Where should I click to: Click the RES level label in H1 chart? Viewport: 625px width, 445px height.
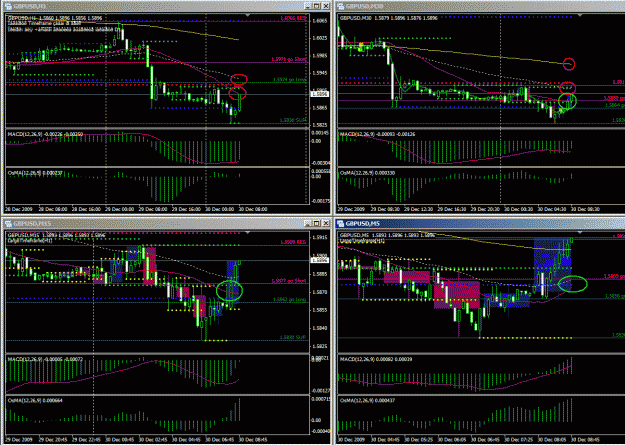[x=293, y=18]
